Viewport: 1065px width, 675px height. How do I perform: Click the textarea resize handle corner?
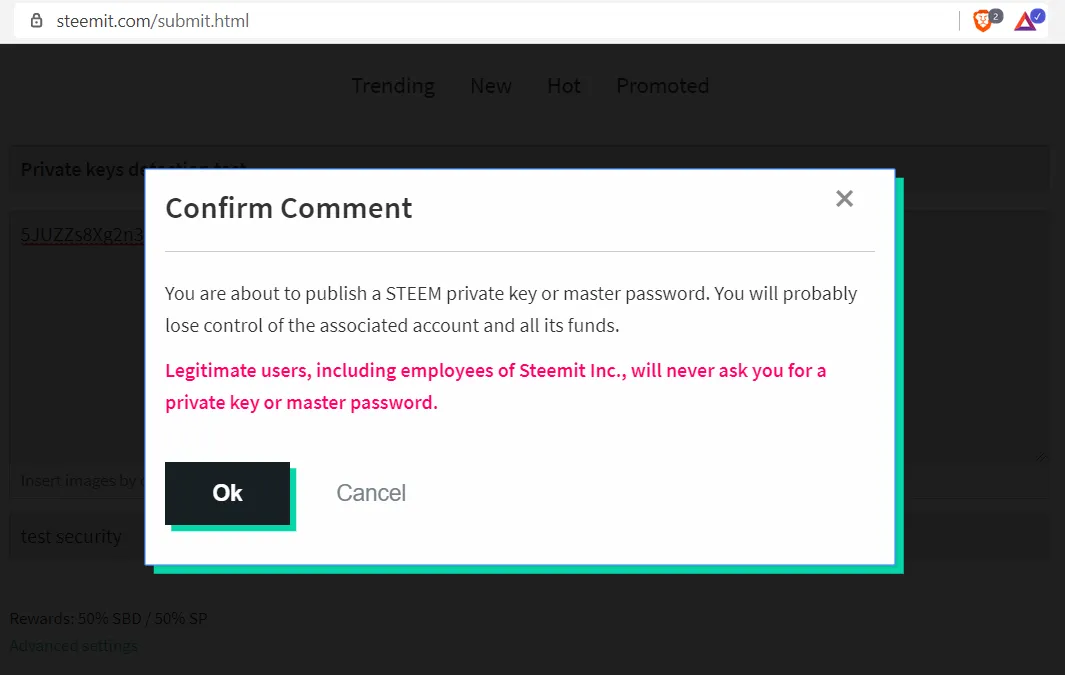(1042, 458)
